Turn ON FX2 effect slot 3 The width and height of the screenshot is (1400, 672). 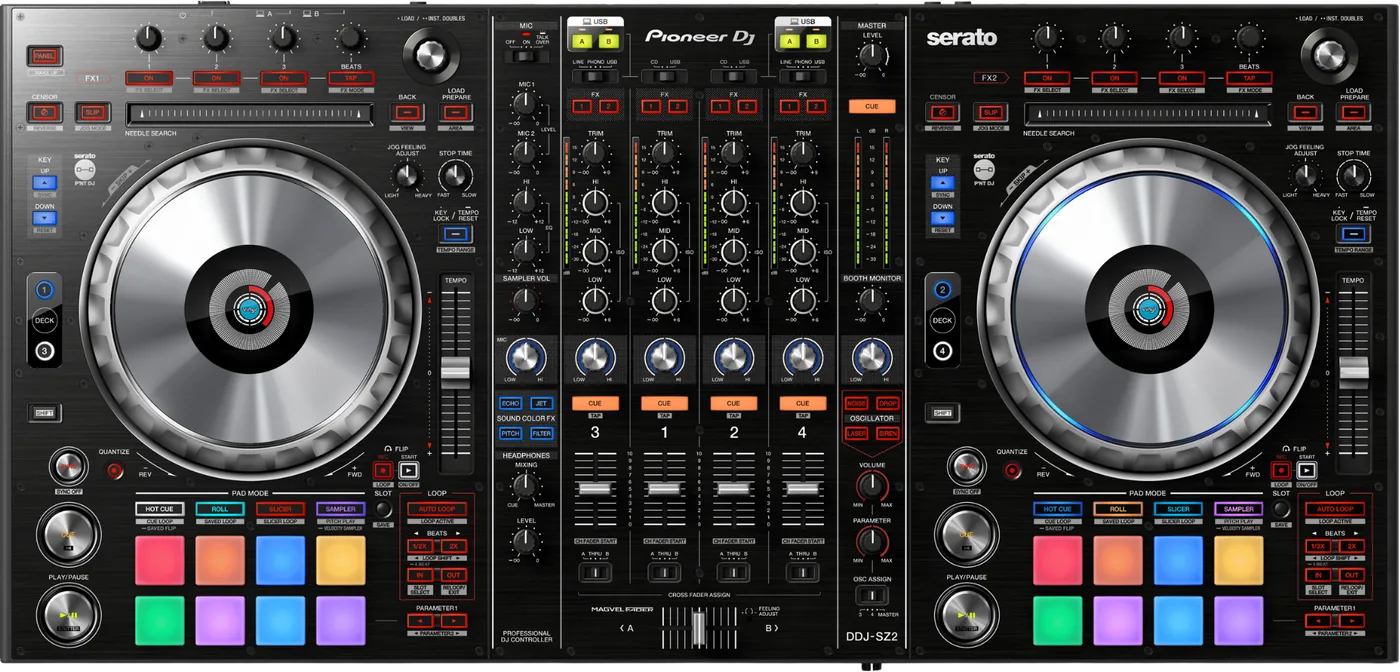click(1182, 78)
